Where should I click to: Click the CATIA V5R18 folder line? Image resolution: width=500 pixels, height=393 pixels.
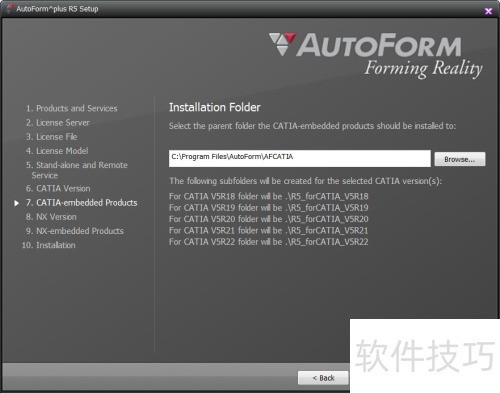coord(269,196)
